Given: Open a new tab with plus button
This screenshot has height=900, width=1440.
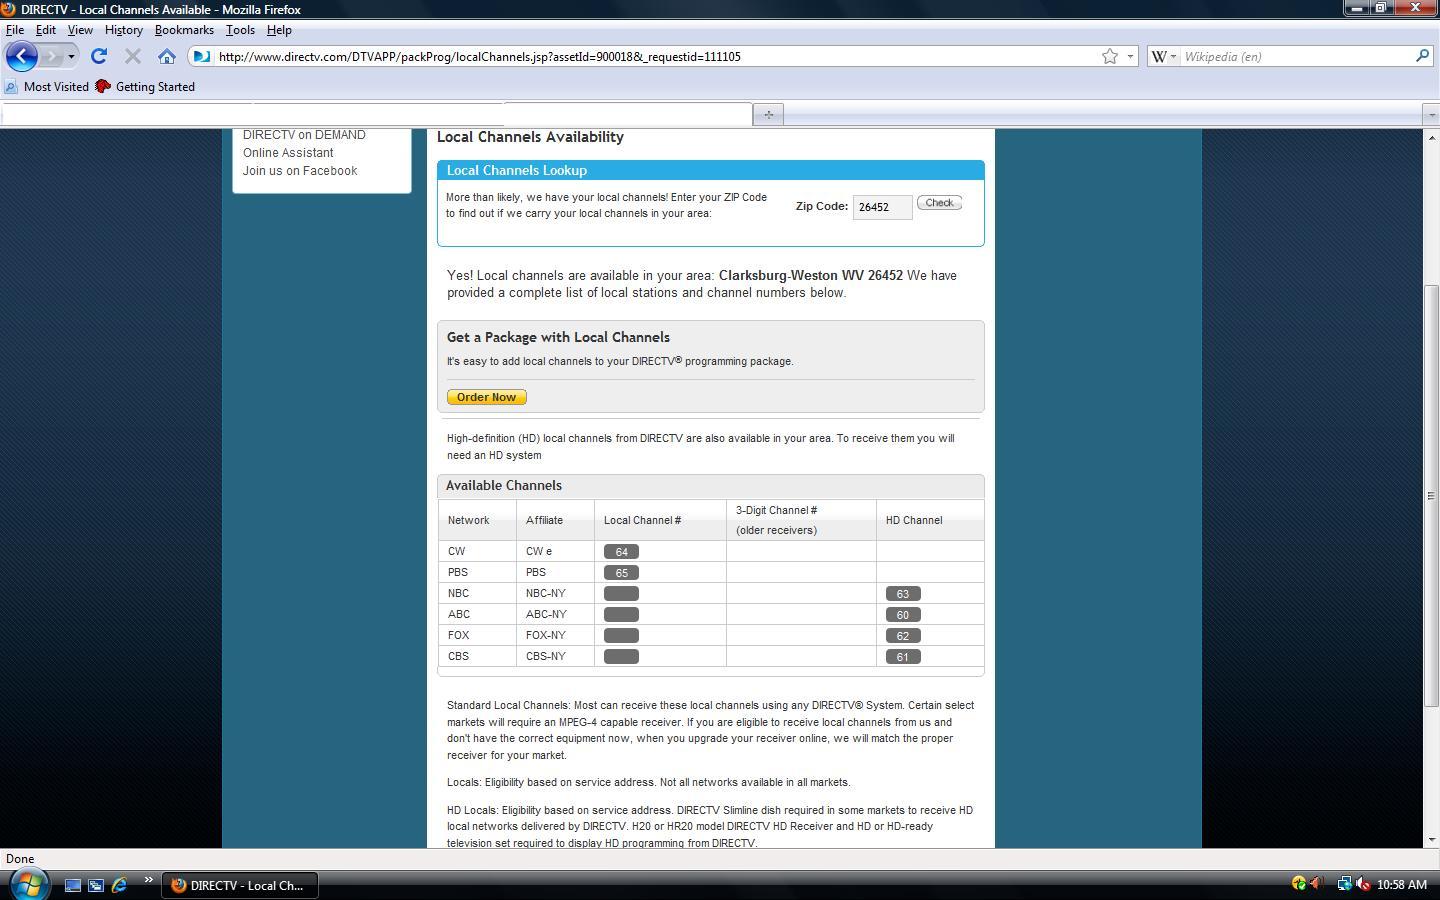Looking at the screenshot, I should (x=768, y=114).
